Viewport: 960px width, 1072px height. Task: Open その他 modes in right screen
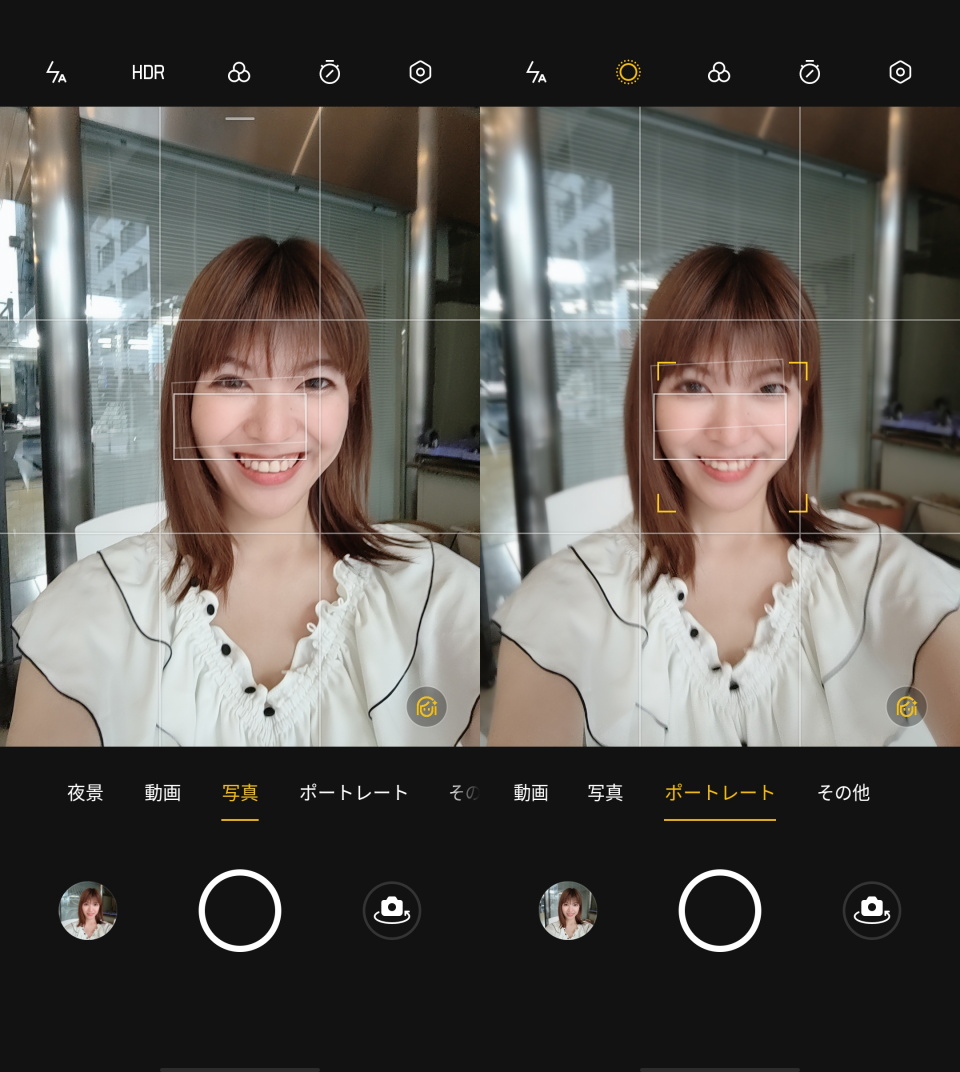[x=844, y=792]
